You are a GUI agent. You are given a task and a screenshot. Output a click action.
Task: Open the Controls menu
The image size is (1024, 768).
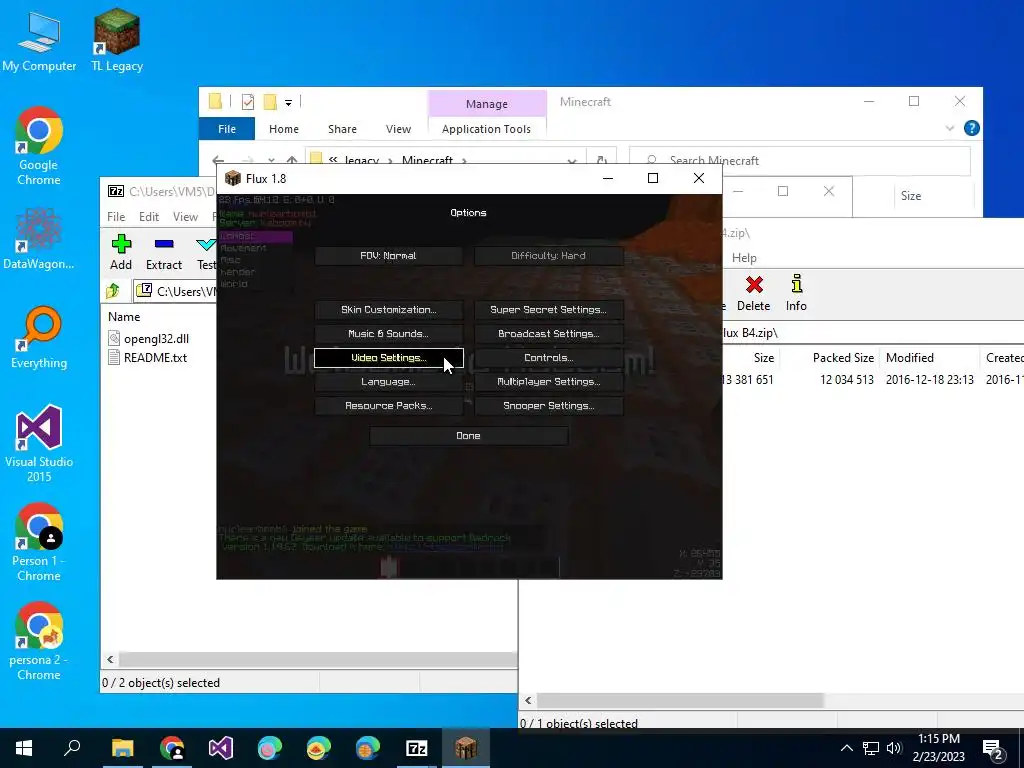pos(549,358)
